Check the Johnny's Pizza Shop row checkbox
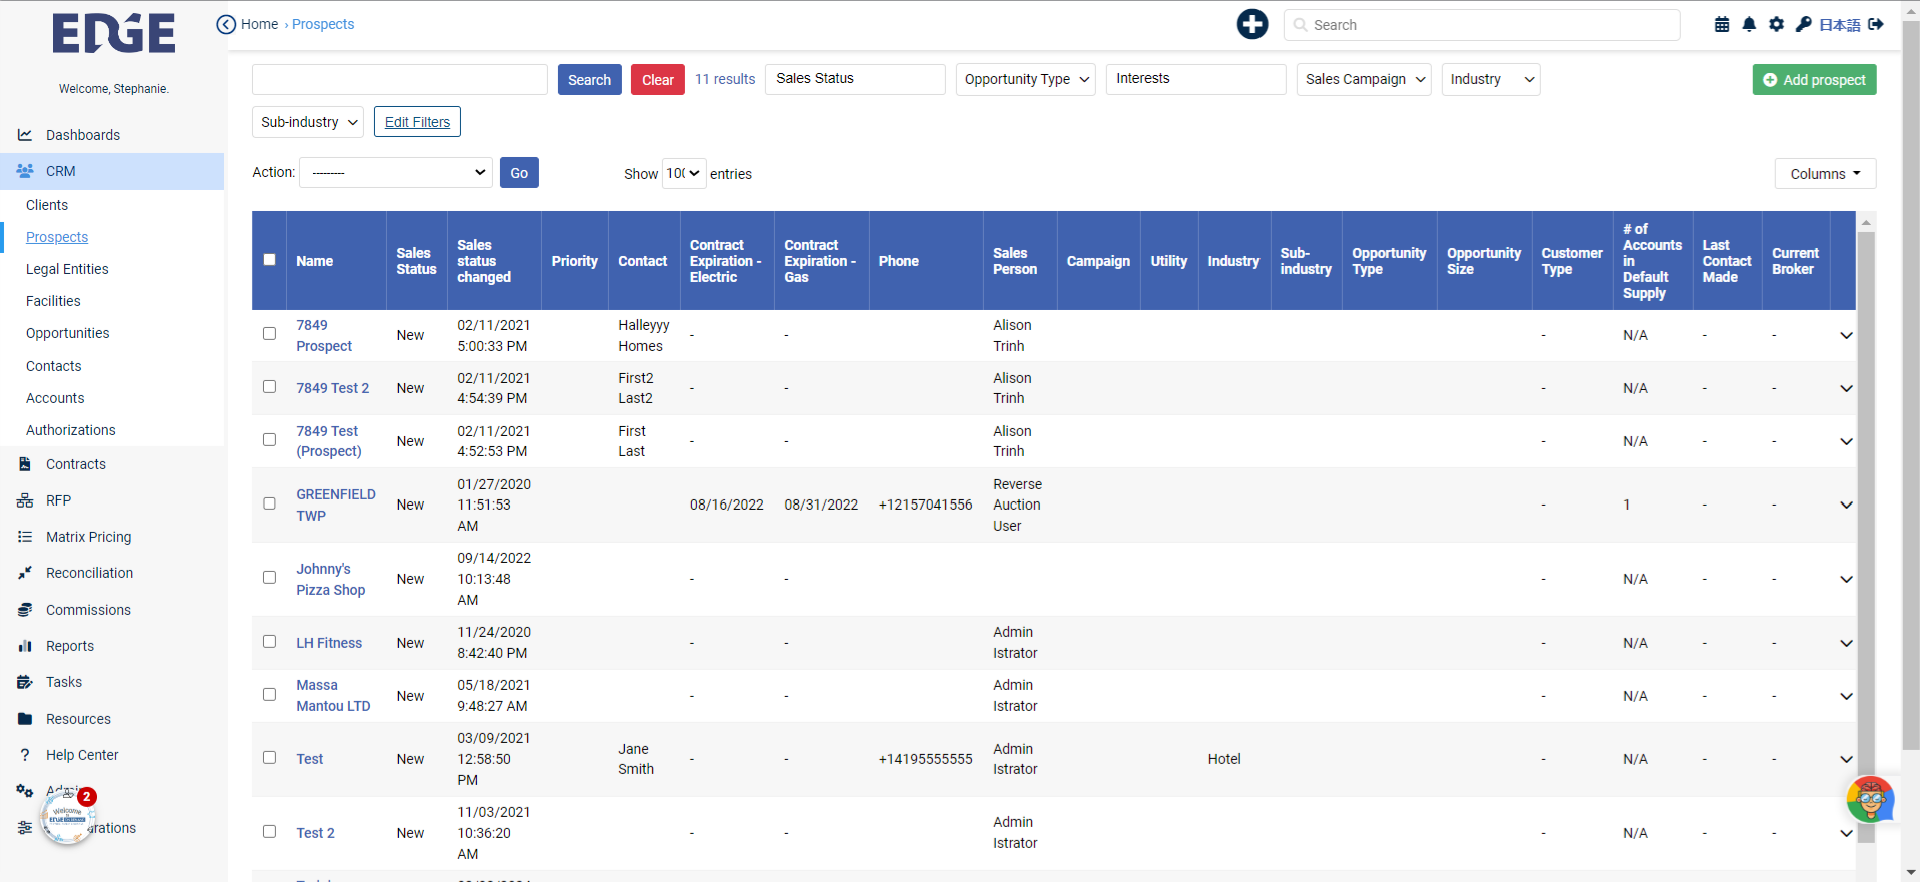Viewport: 1920px width, 882px height. tap(269, 578)
